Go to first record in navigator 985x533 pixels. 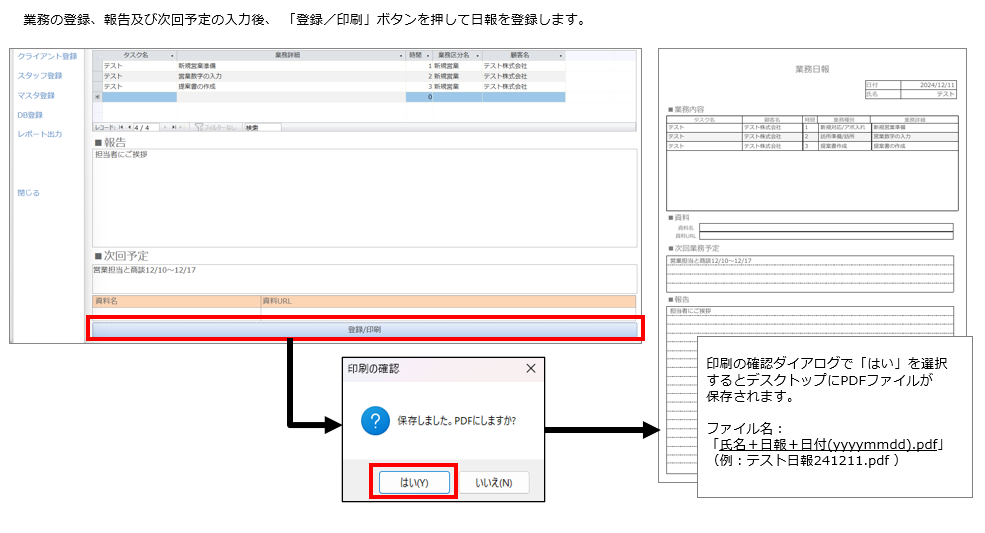121,128
